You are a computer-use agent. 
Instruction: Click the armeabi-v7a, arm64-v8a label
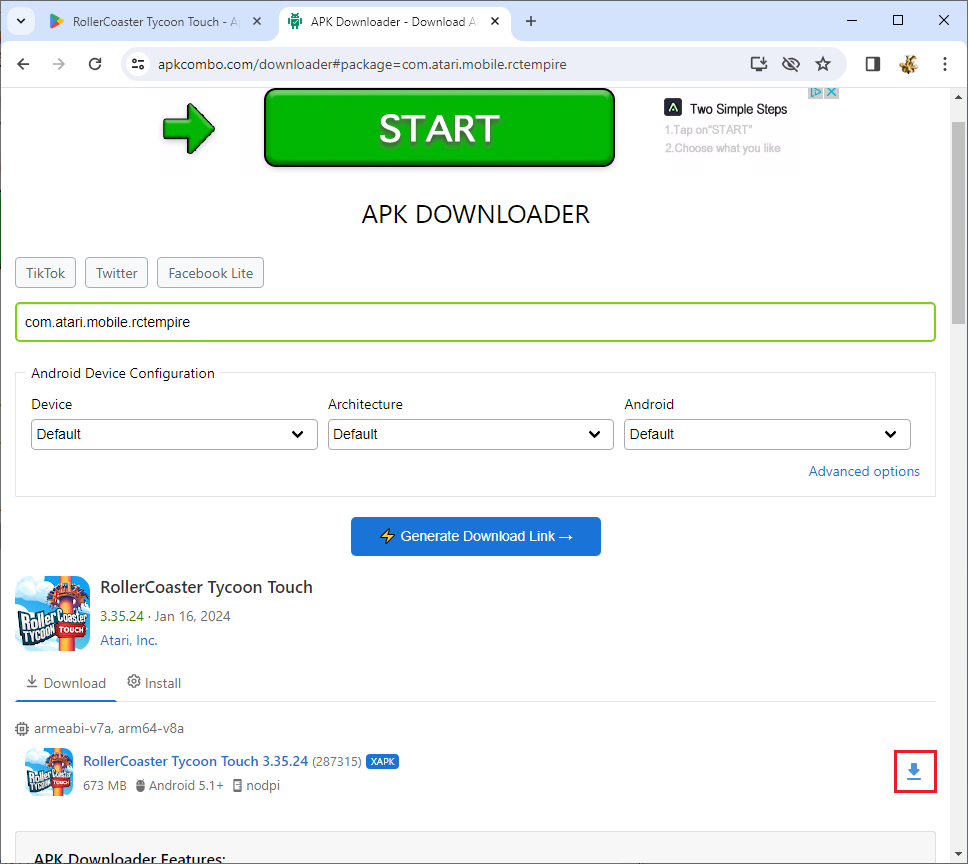coord(109,729)
